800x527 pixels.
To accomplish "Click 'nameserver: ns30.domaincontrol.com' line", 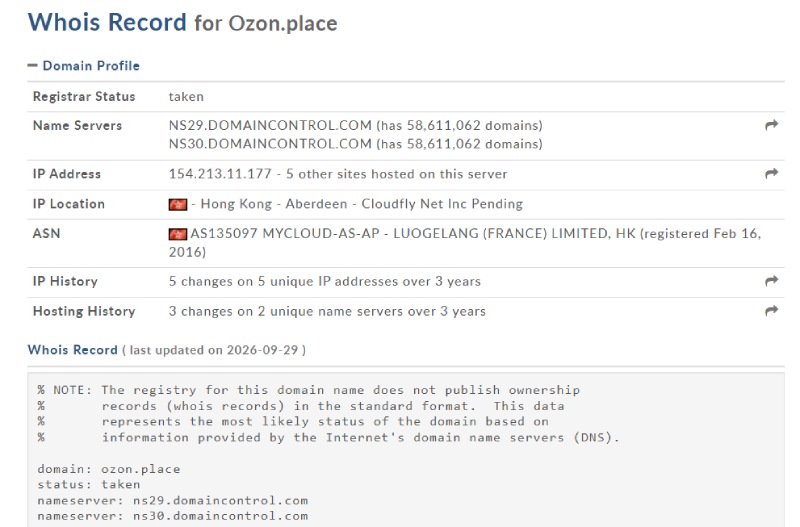I will pyautogui.click(x=172, y=516).
